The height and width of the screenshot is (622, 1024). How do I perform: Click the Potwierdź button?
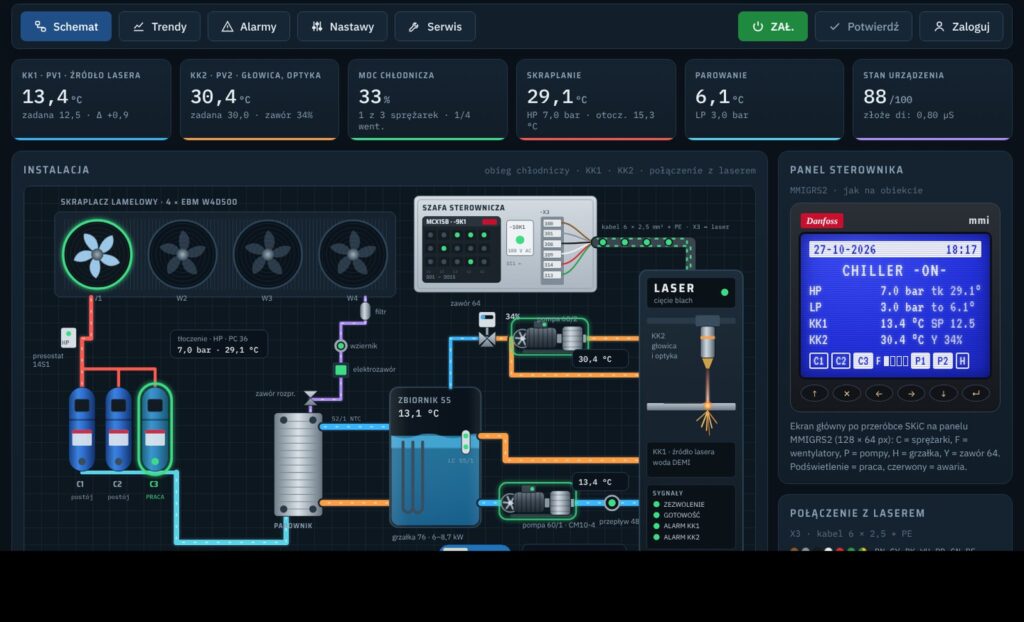click(x=863, y=27)
